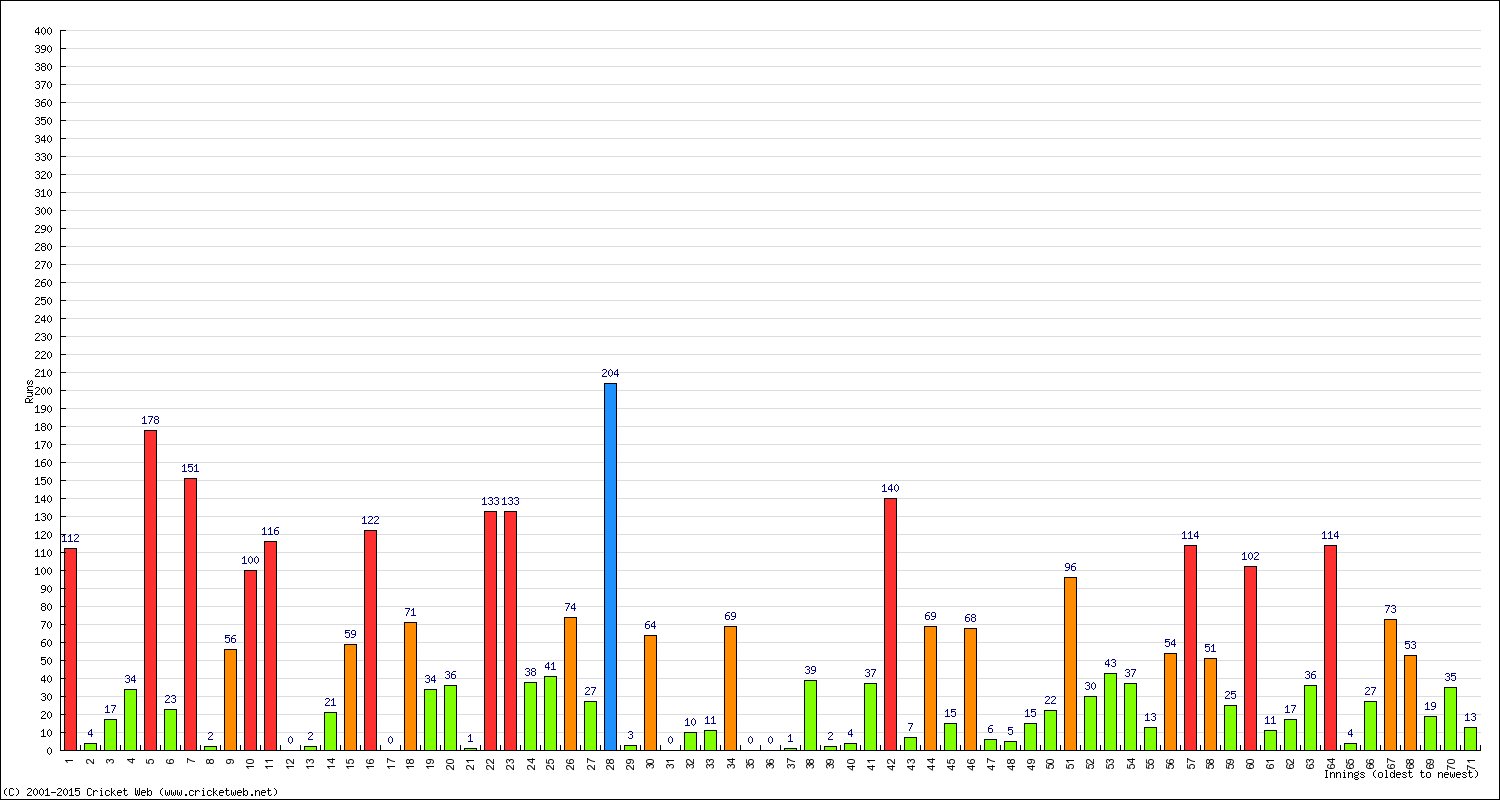Viewport: 1500px width, 800px height.
Task: Click the orange bar for innings 9
Action: coord(230,699)
